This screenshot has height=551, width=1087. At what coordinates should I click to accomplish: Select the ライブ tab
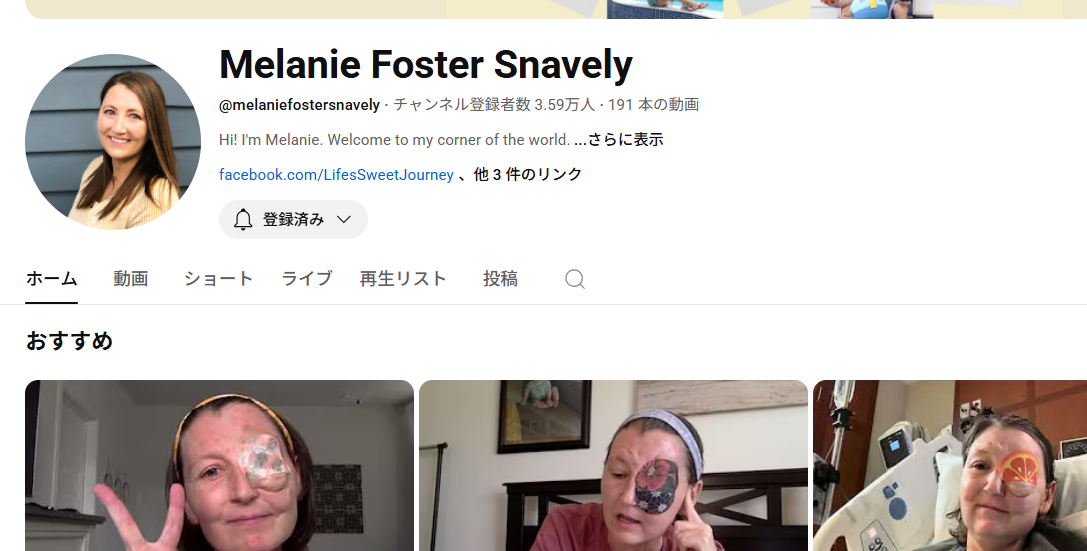(307, 279)
